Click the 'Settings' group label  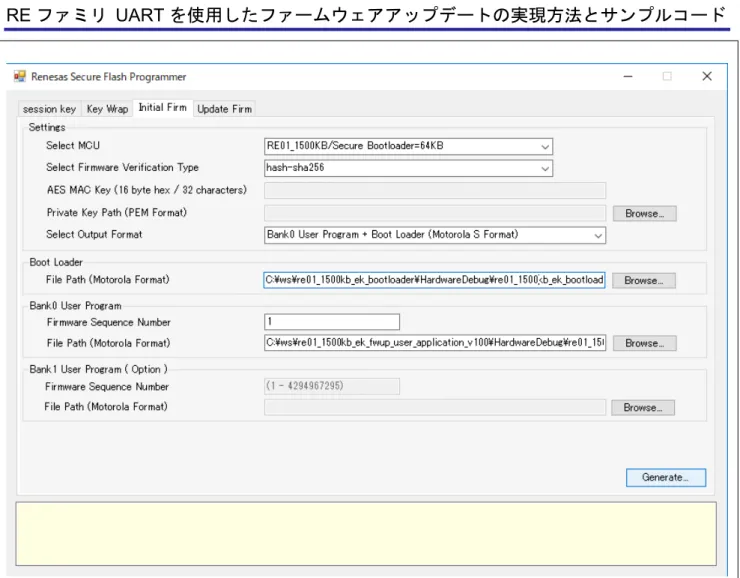(x=47, y=127)
